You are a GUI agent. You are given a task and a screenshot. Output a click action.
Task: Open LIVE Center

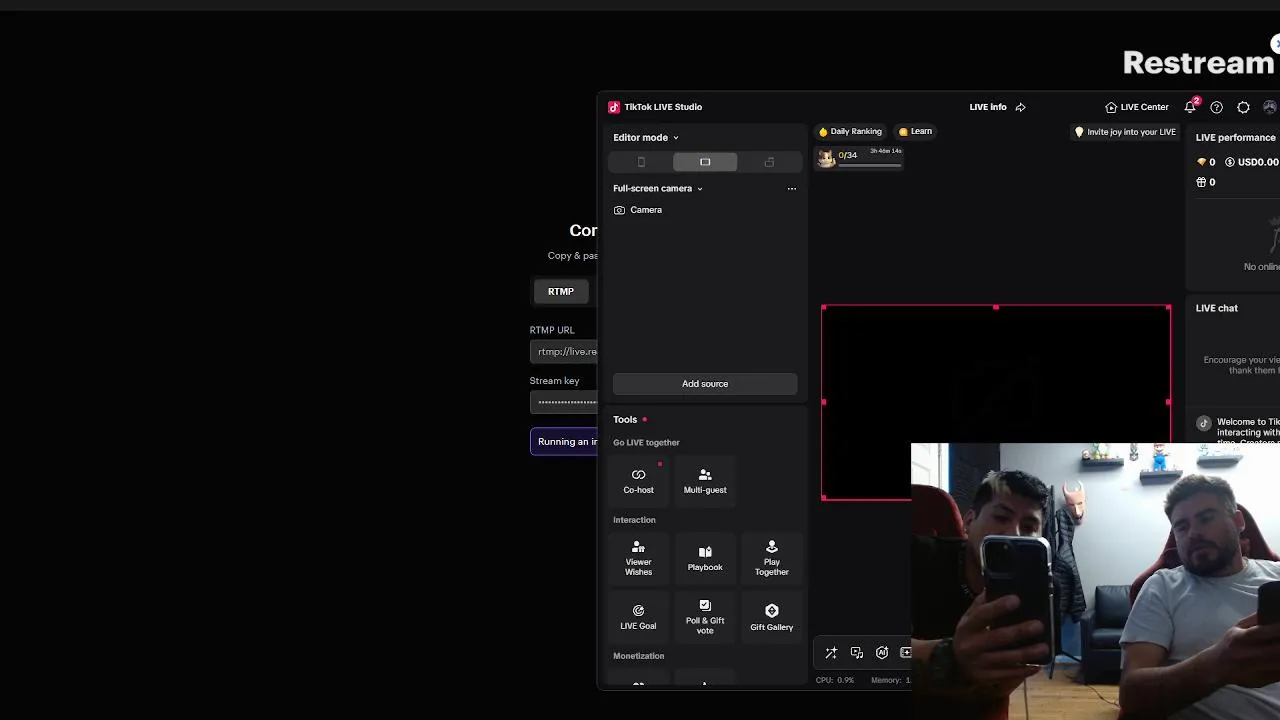pos(1137,107)
